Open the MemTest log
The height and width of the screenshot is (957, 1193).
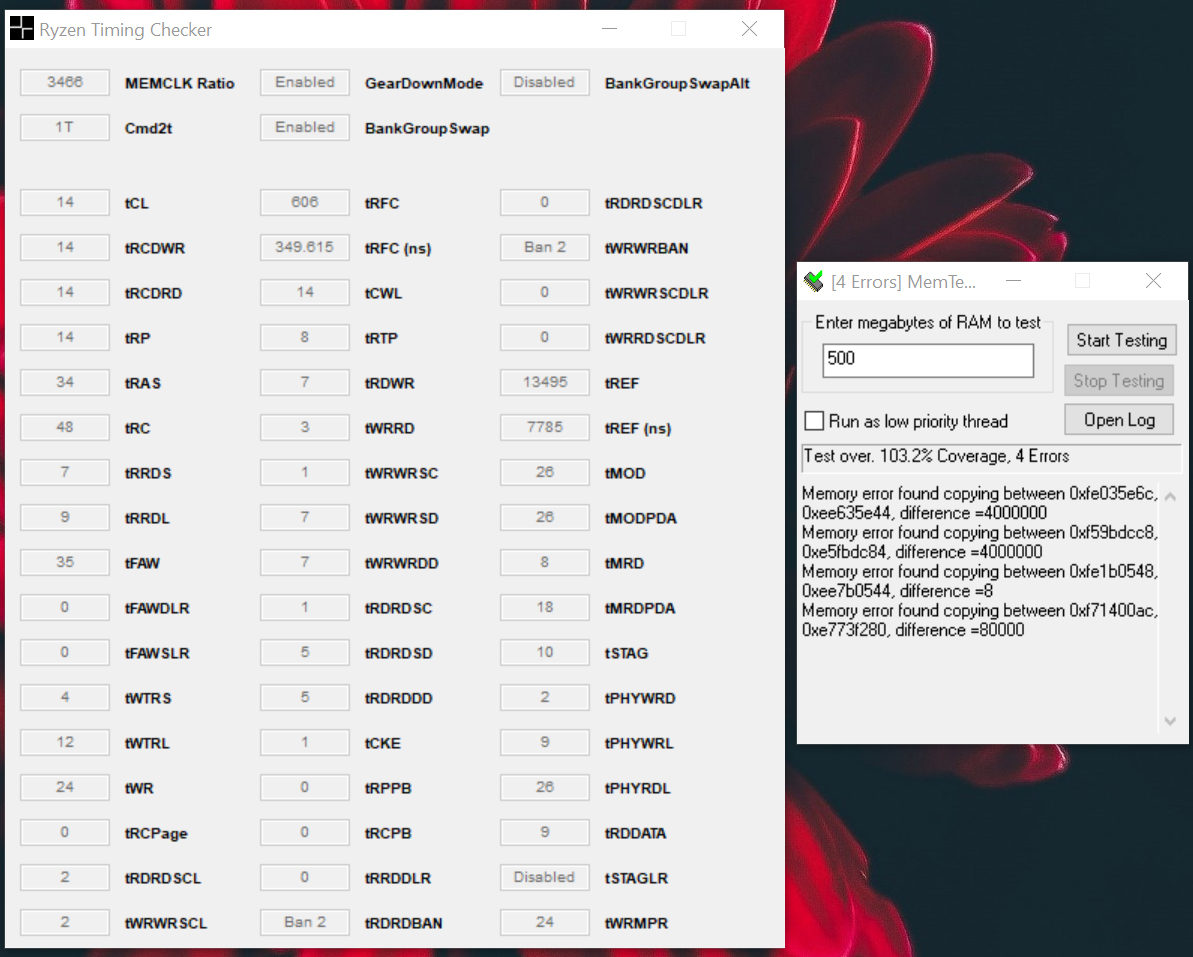1118,420
